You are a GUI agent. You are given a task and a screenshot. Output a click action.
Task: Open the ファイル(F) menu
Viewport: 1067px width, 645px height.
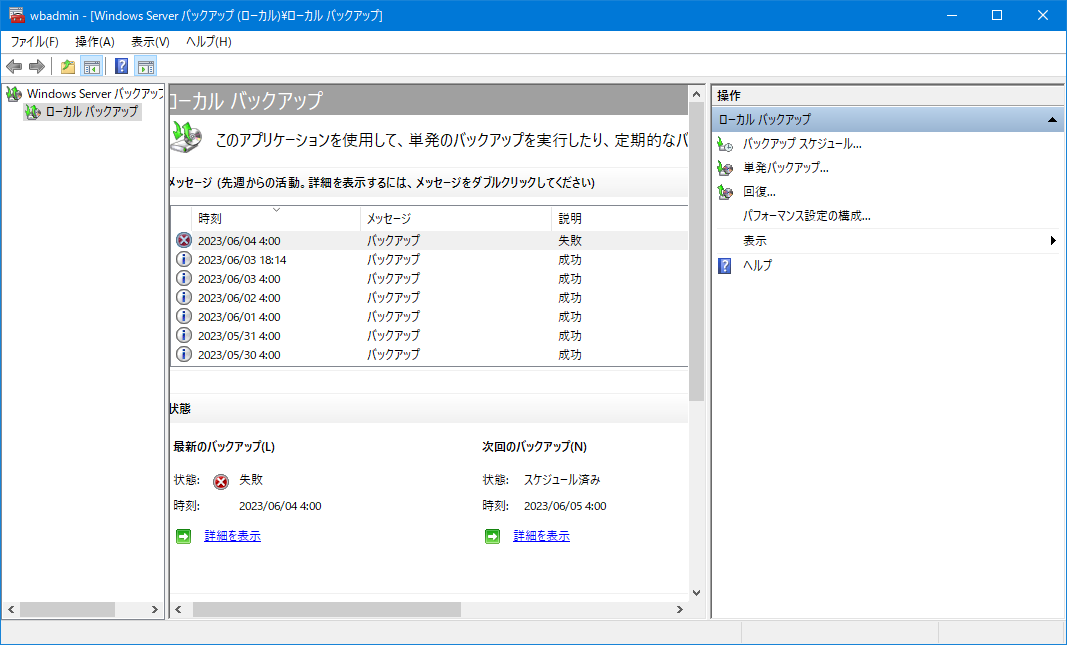(35, 42)
